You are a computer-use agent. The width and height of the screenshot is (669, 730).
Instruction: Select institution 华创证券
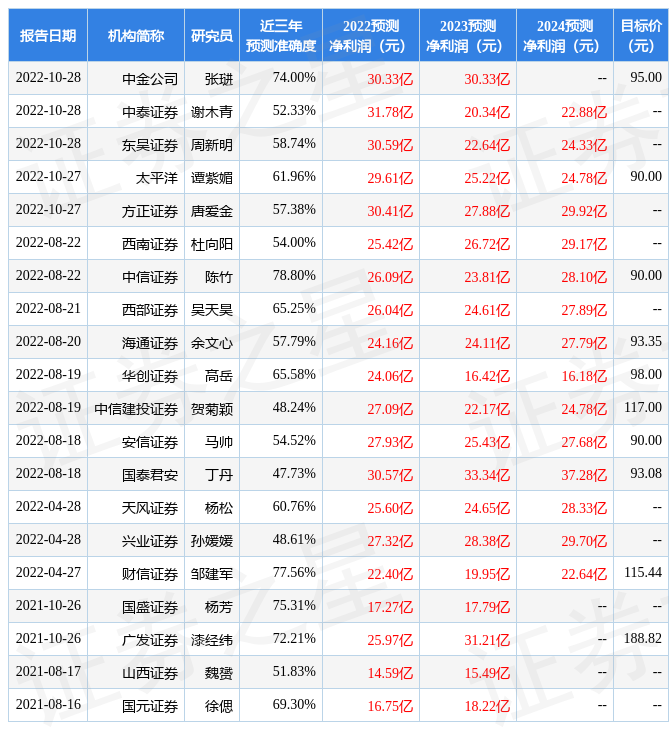150,376
